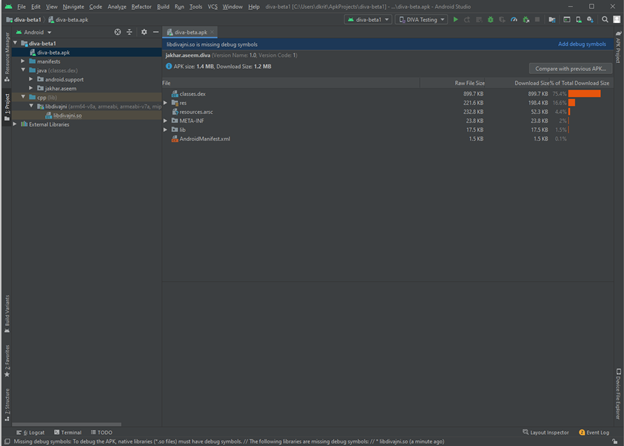The height and width of the screenshot is (446, 624).
Task: Toggle the Device File Explorer side panel
Action: pyautogui.click(x=618, y=394)
